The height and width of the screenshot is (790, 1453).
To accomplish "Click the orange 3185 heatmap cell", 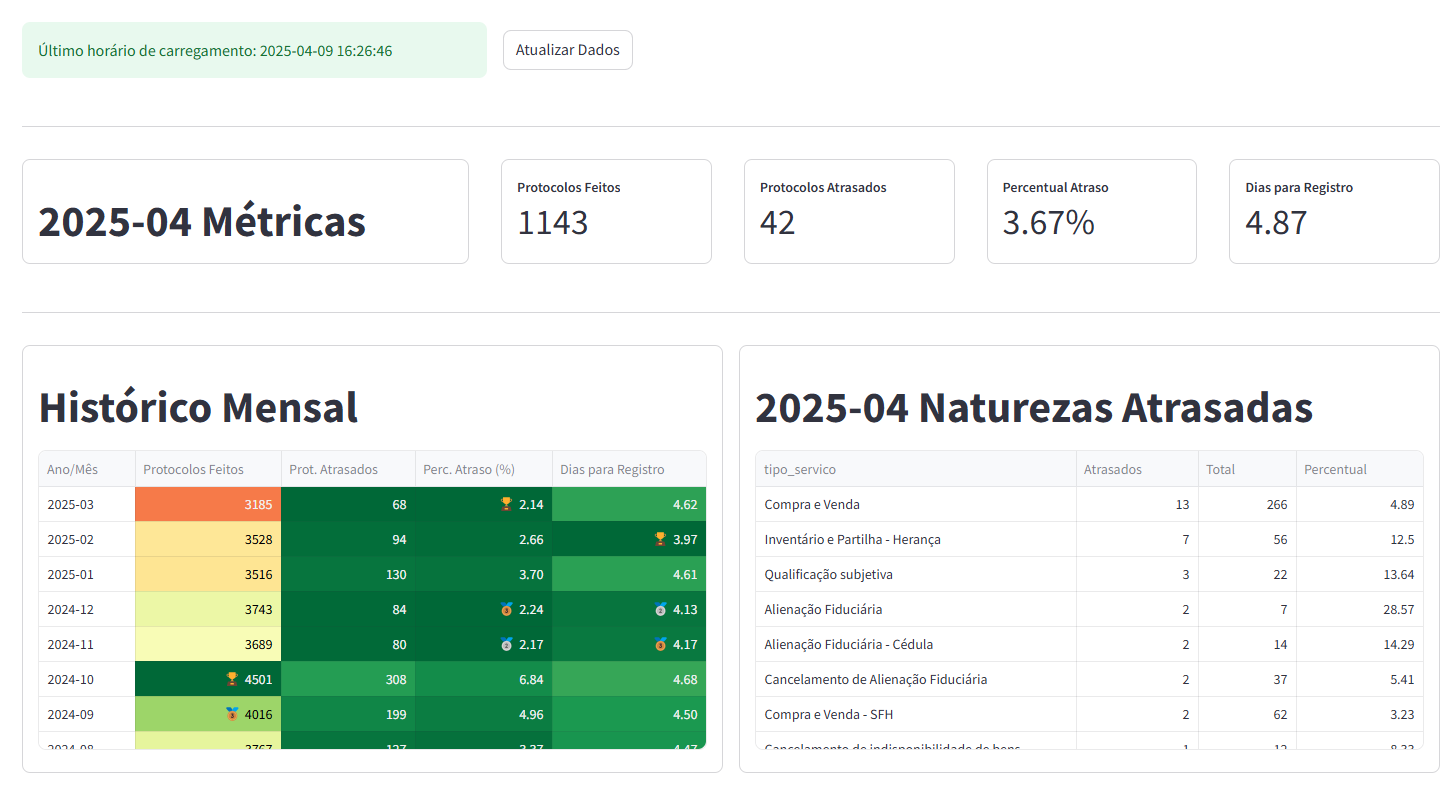I will (208, 504).
